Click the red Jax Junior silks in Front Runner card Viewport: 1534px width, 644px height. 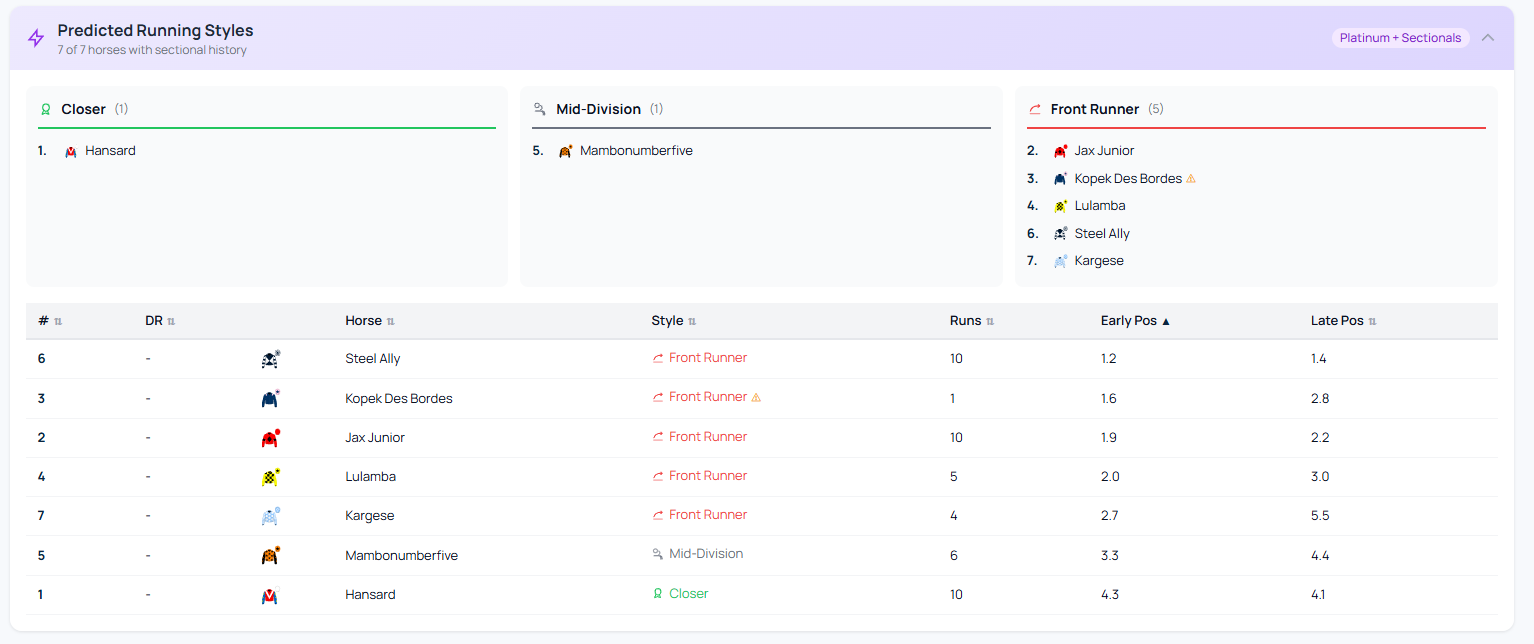coord(1061,151)
